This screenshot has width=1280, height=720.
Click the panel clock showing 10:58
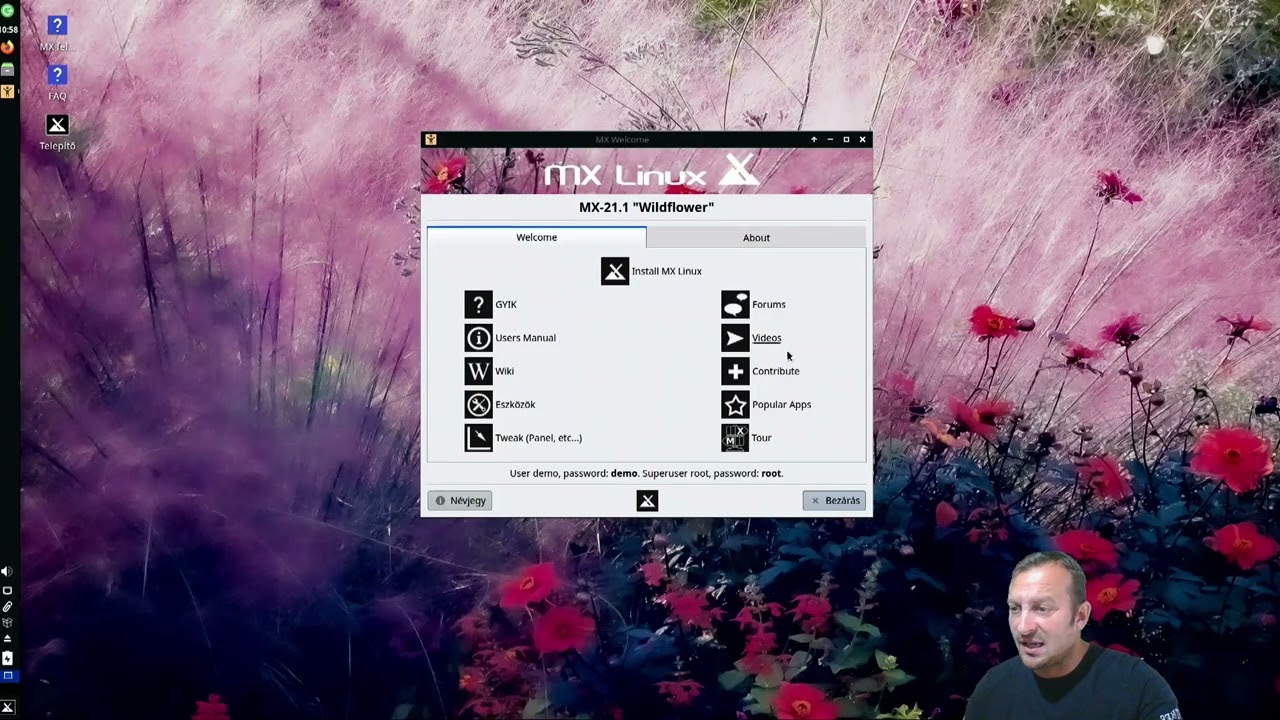[8, 29]
